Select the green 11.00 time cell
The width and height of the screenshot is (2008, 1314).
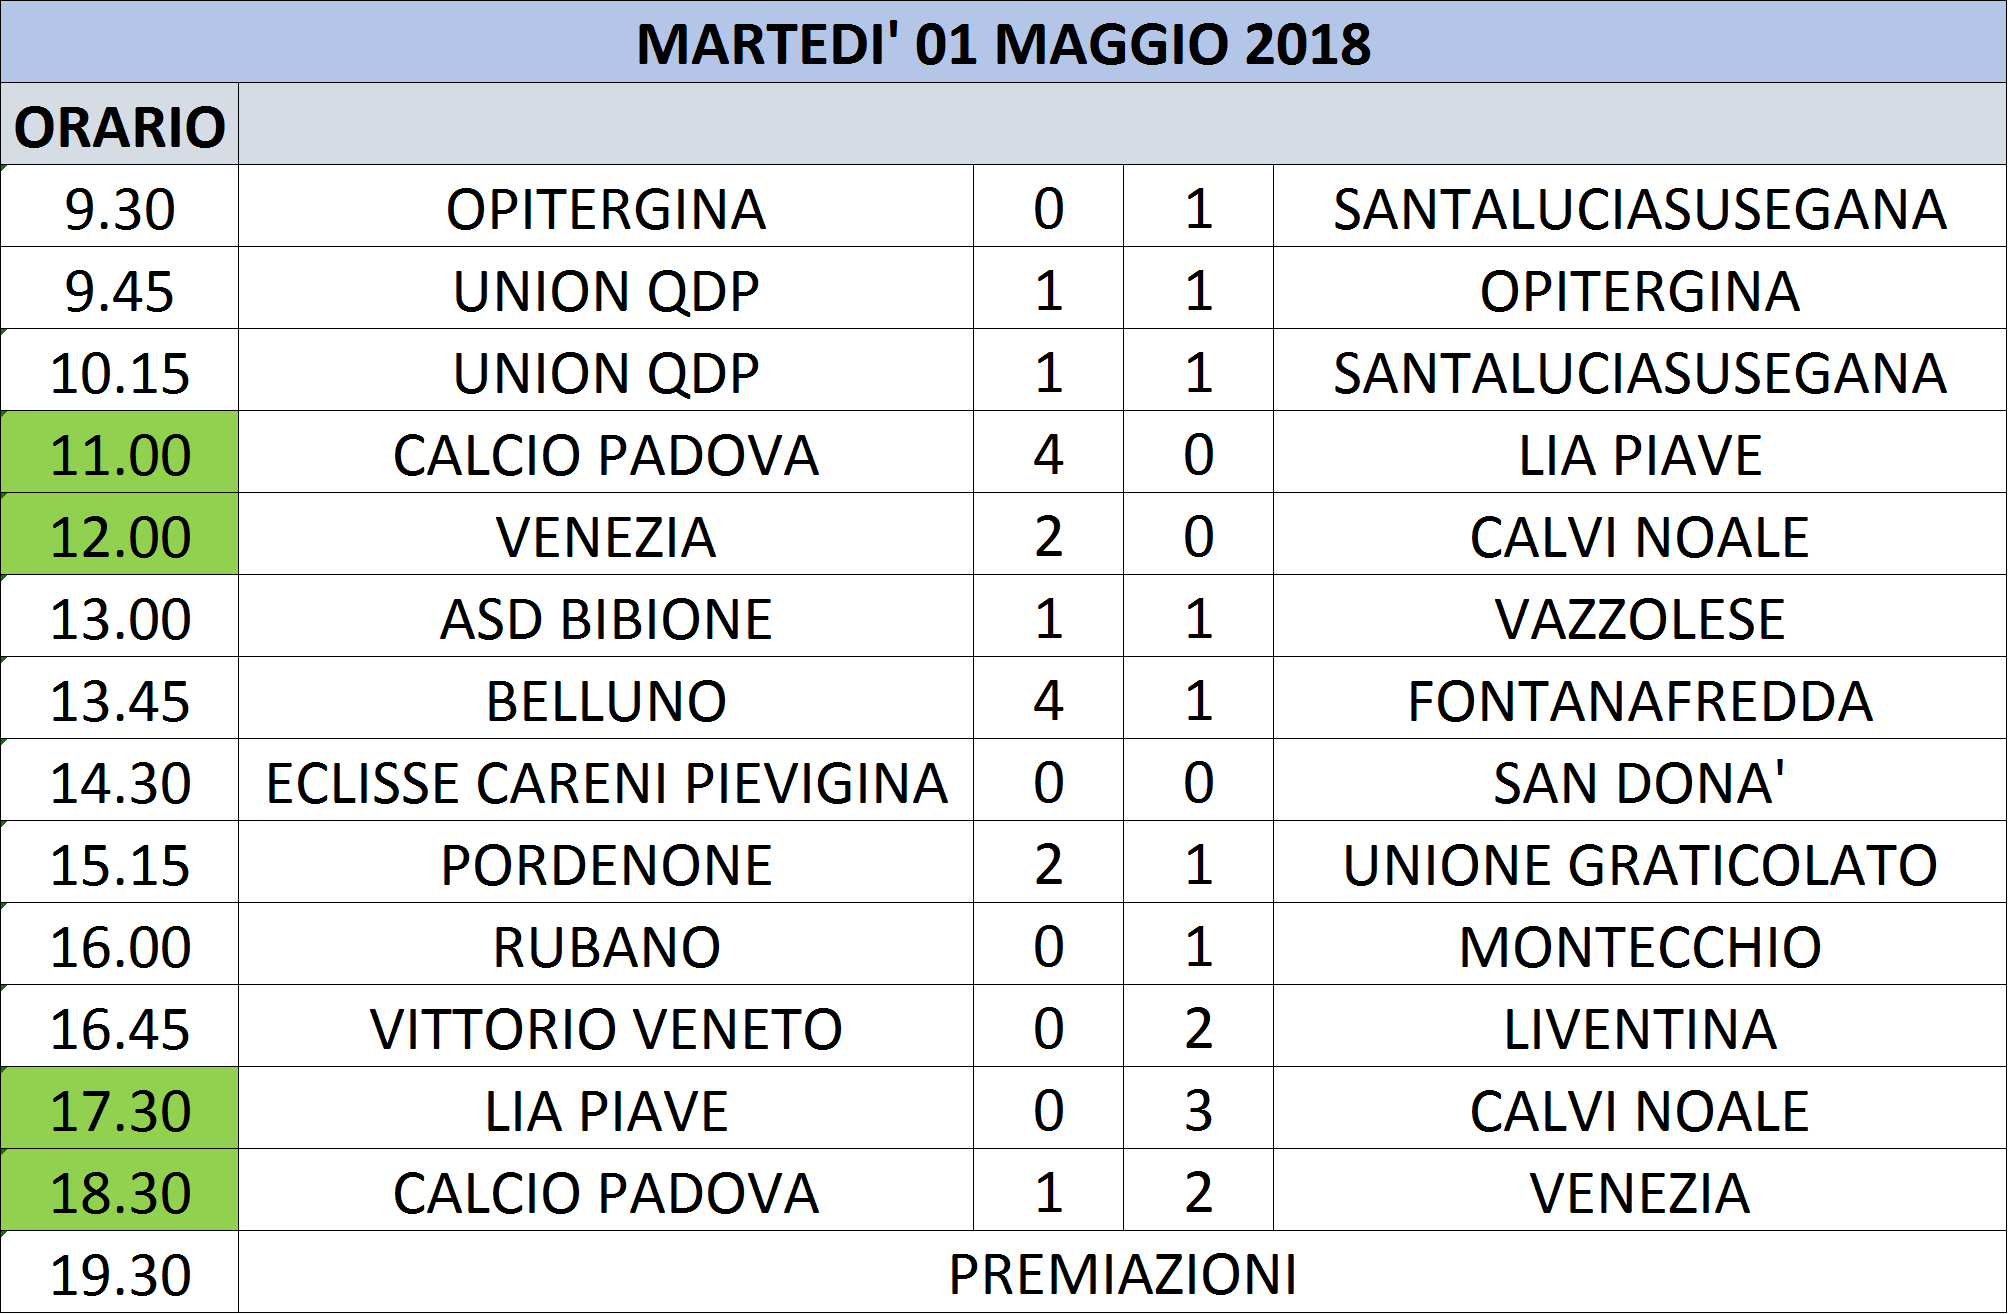tap(120, 452)
